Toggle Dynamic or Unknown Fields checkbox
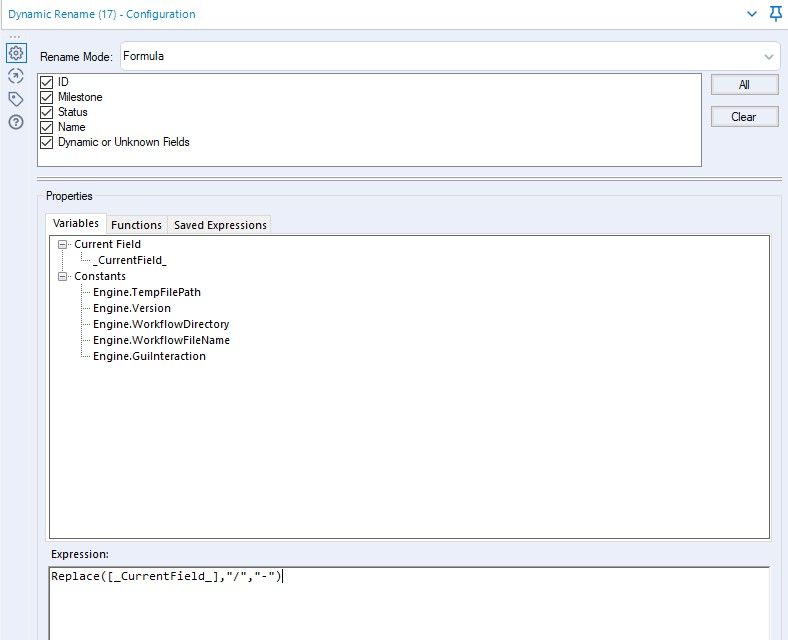788x640 pixels. pos(47,143)
